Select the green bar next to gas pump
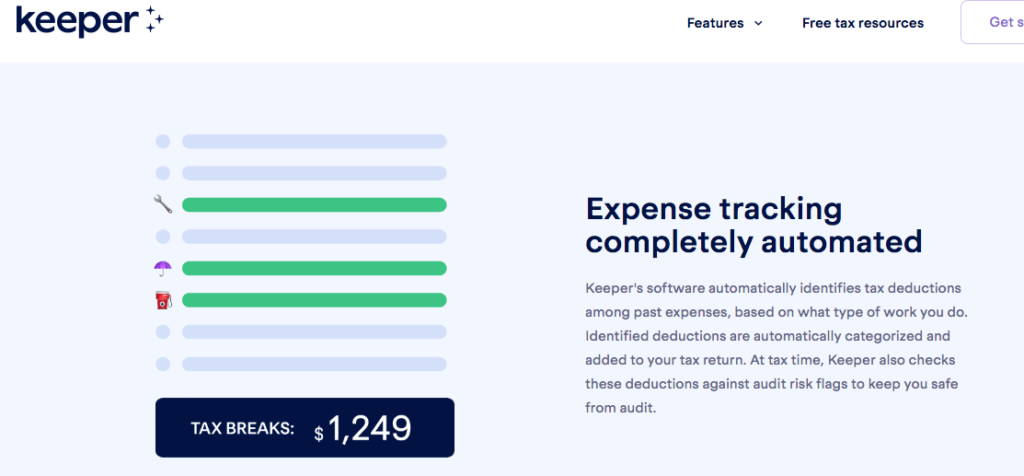The image size is (1024, 476). pyautogui.click(x=314, y=300)
